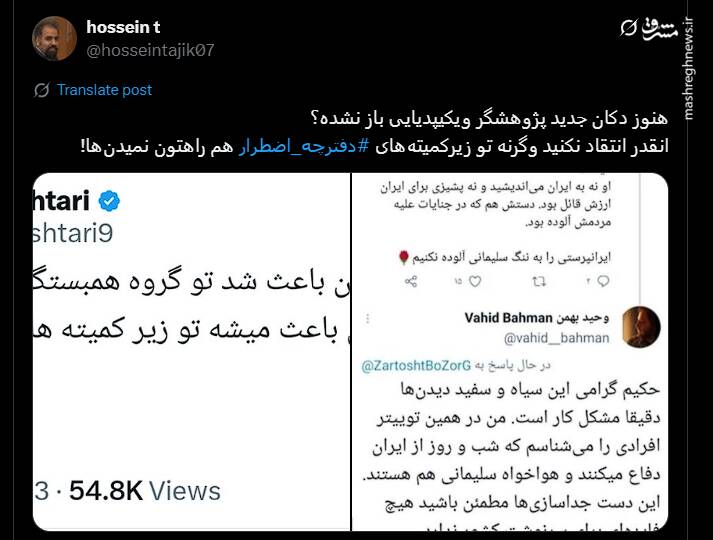The height and width of the screenshot is (540, 713).
Task: Click the hossein t display name
Action: 124,27
